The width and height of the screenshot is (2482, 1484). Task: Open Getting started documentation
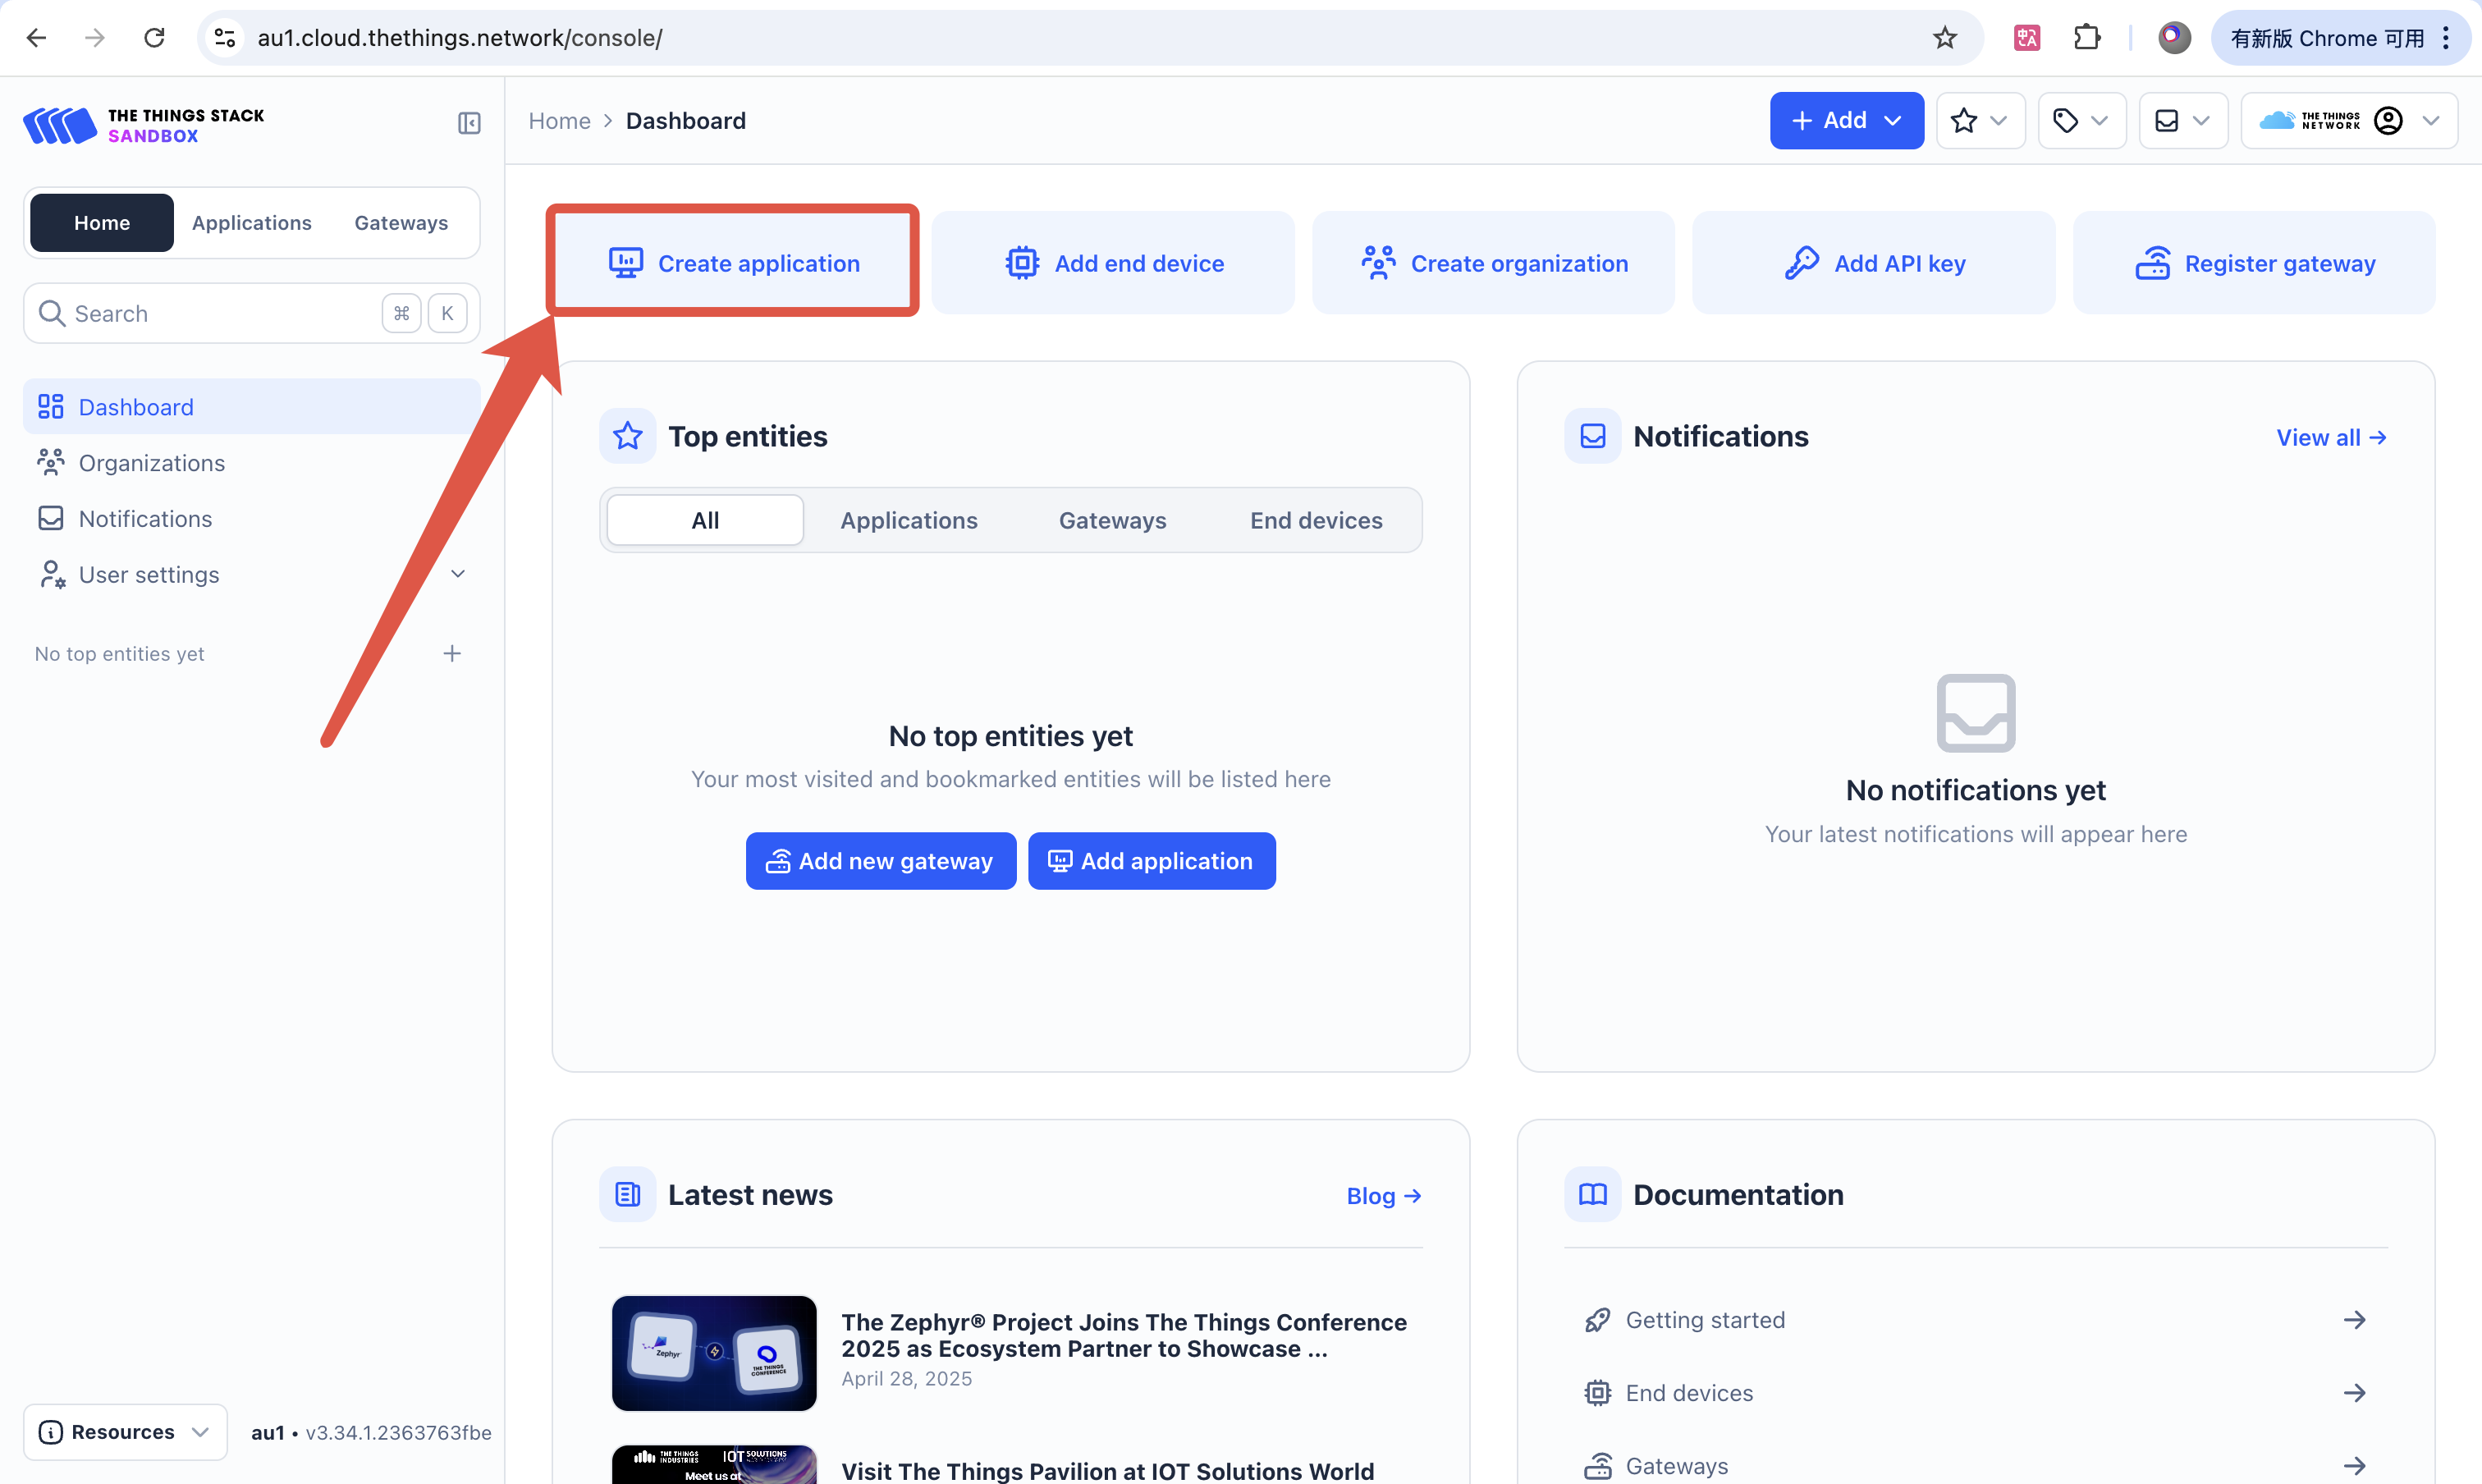point(1975,1320)
